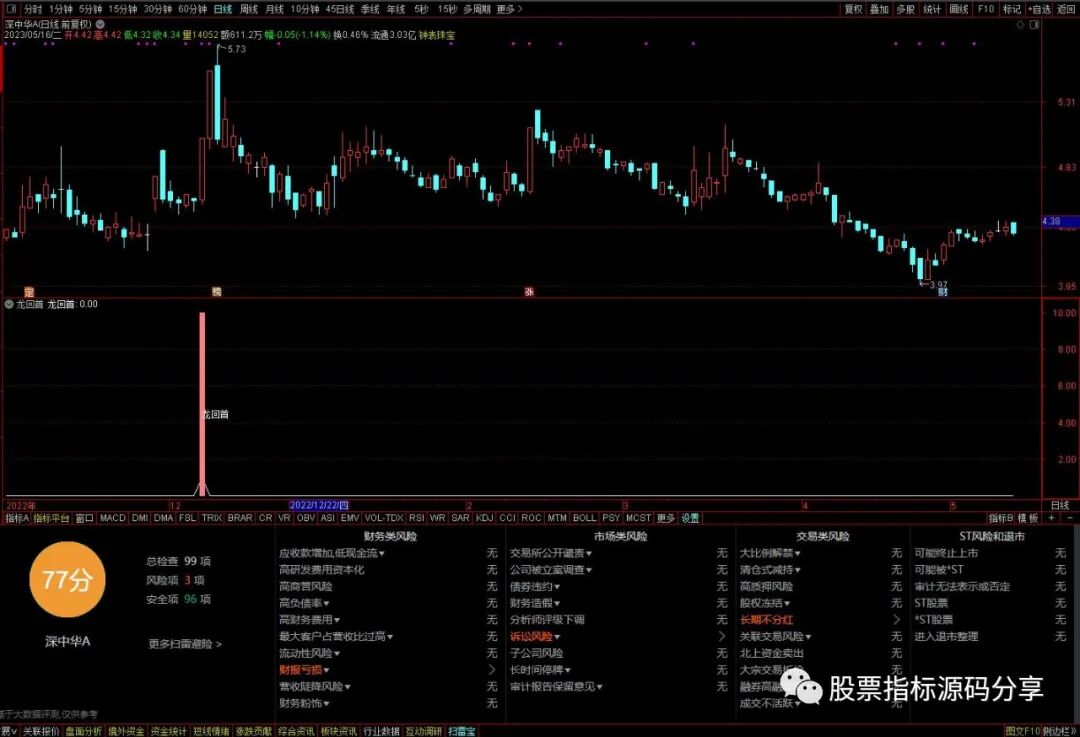
Task: Open 财报亏损 details arrow
Action: 492,669
